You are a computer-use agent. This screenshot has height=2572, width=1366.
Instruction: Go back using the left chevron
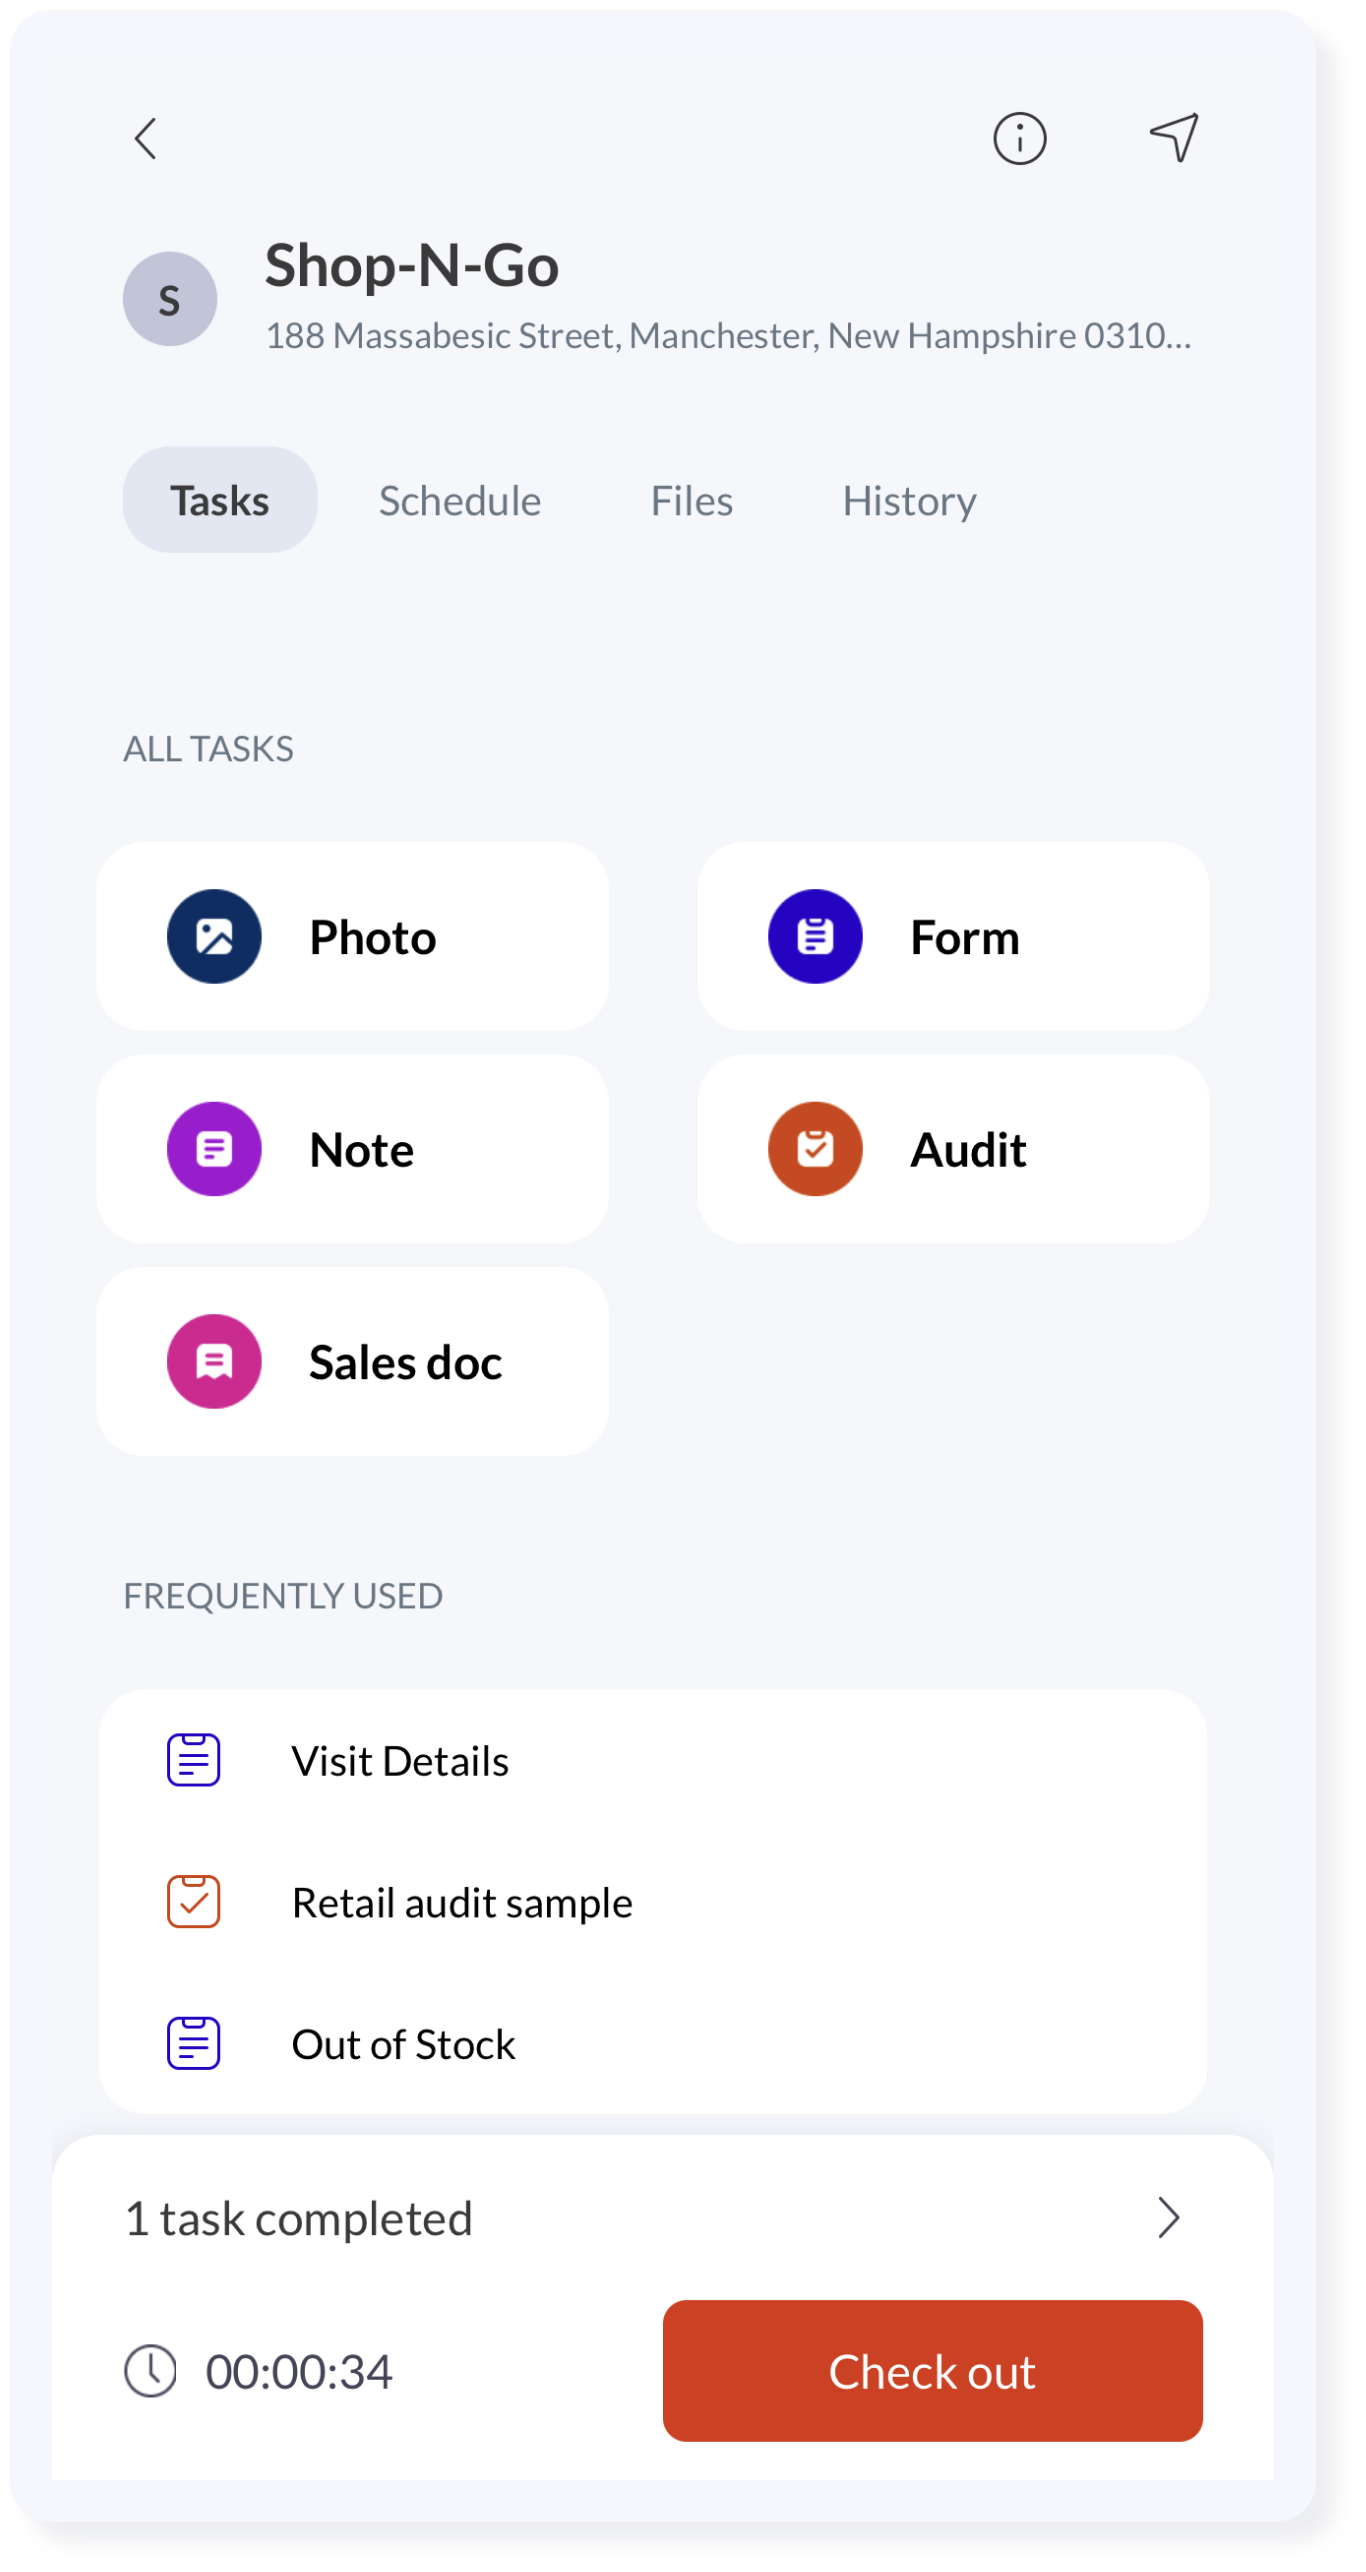146,139
